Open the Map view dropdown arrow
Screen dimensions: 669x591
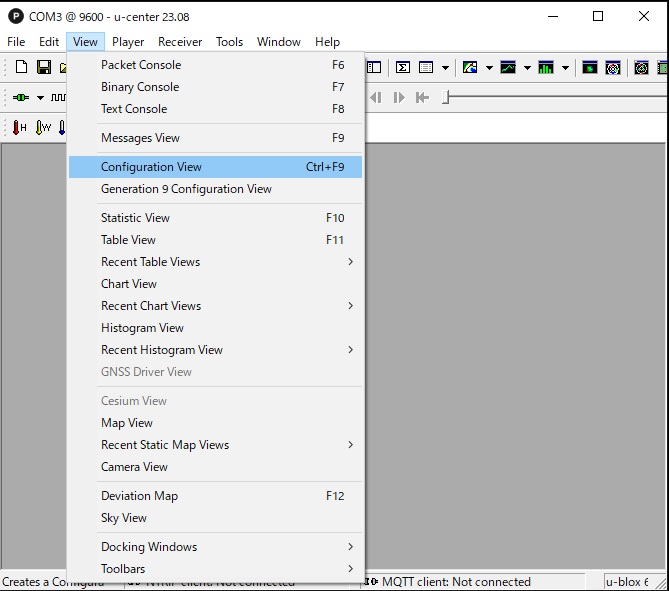(x=489, y=67)
